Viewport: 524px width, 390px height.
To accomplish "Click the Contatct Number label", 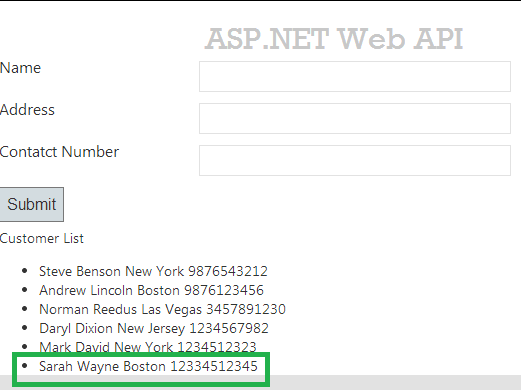I will click(59, 152).
